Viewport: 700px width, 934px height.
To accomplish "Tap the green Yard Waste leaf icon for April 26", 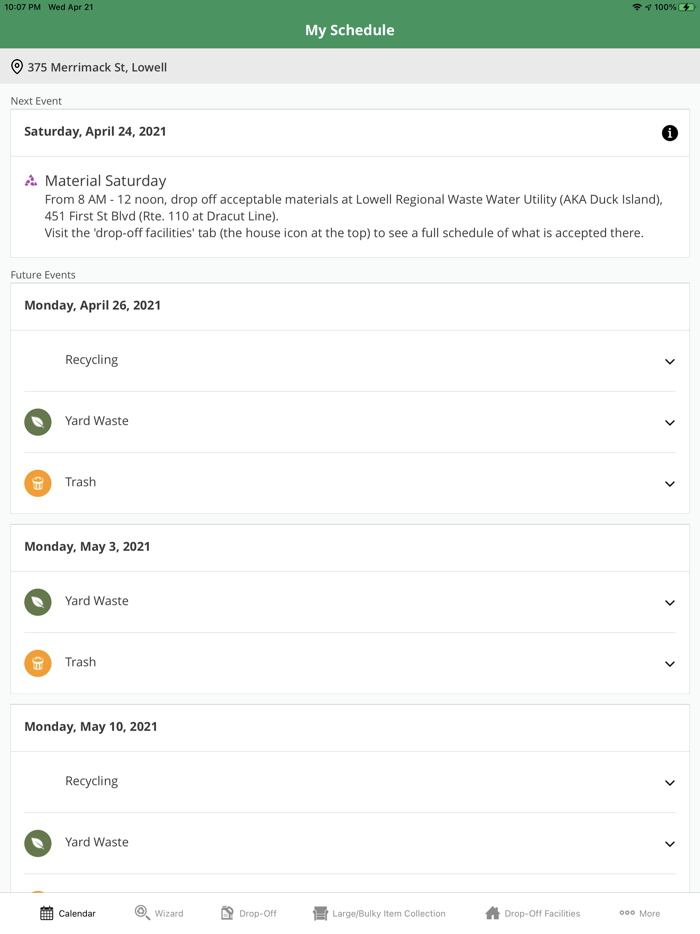I will tap(38, 422).
